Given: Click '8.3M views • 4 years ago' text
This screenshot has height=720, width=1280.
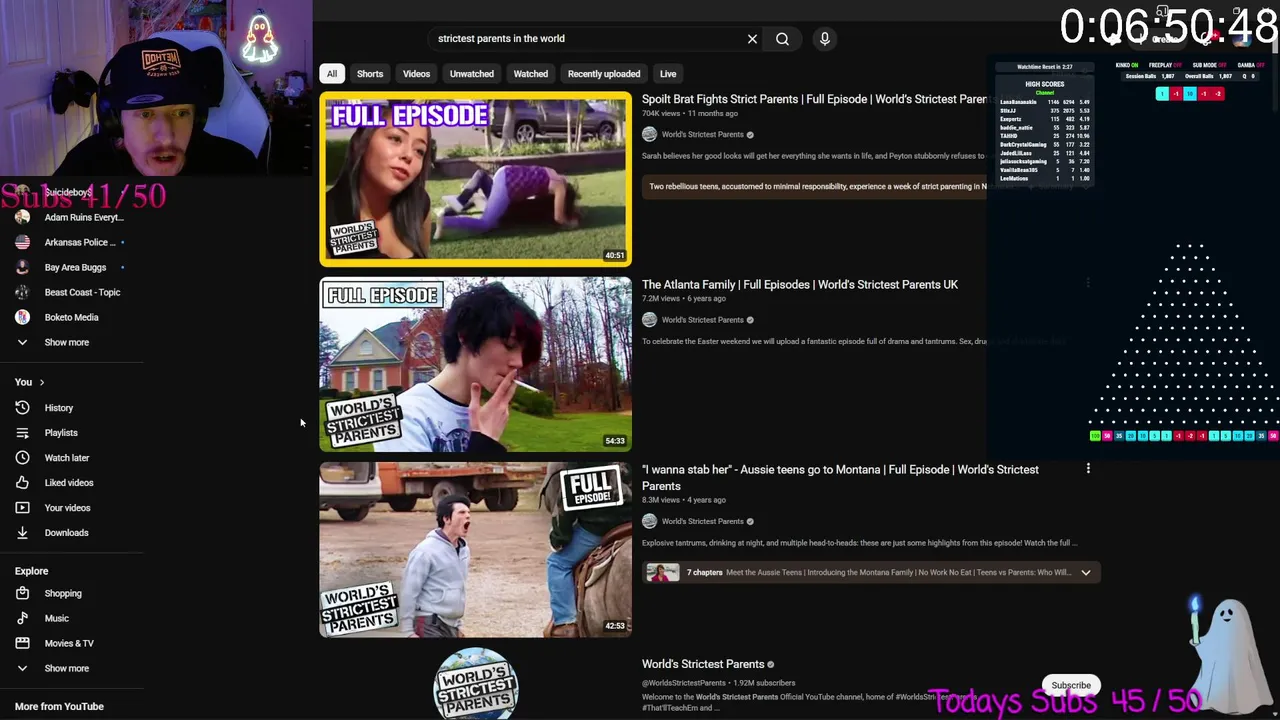Looking at the screenshot, I should [x=684, y=500].
